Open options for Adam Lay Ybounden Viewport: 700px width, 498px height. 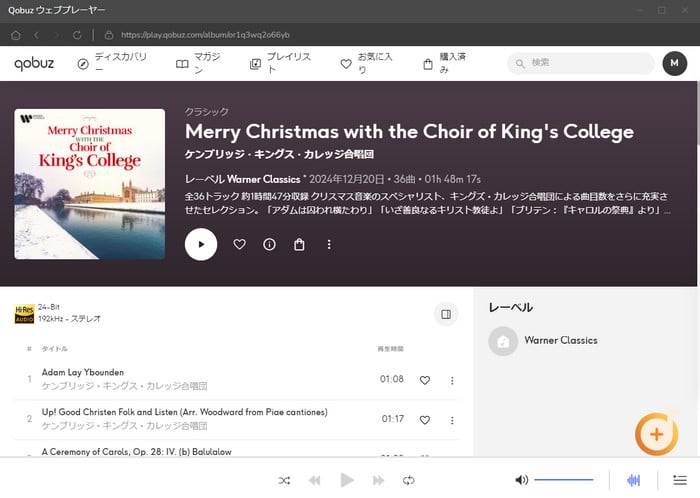tap(452, 380)
